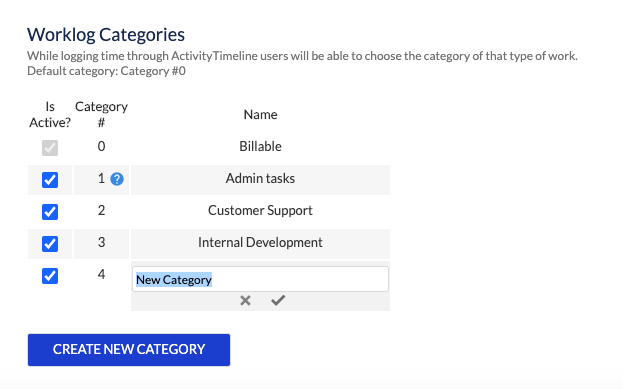Click the category number 4 cell
The width and height of the screenshot is (623, 389).
click(x=101, y=275)
